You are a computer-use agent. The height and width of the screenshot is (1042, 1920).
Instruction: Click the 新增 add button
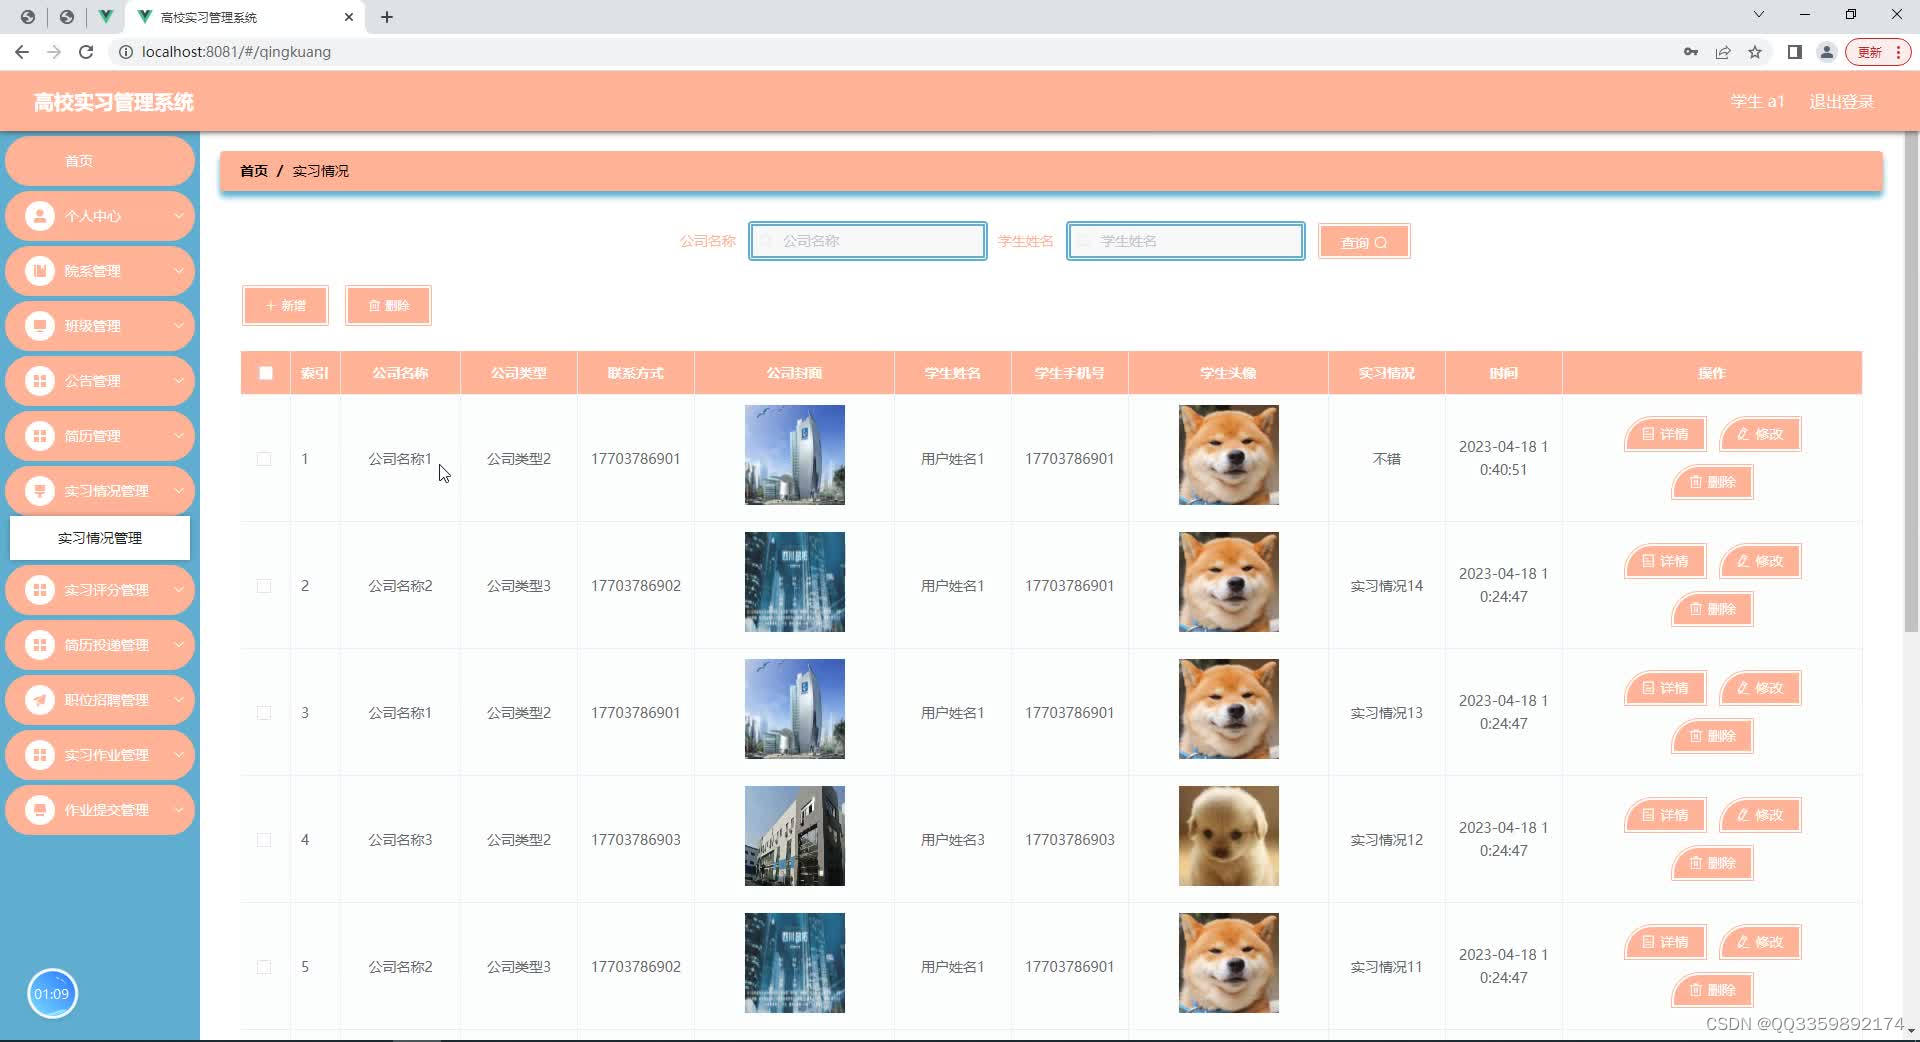285,306
